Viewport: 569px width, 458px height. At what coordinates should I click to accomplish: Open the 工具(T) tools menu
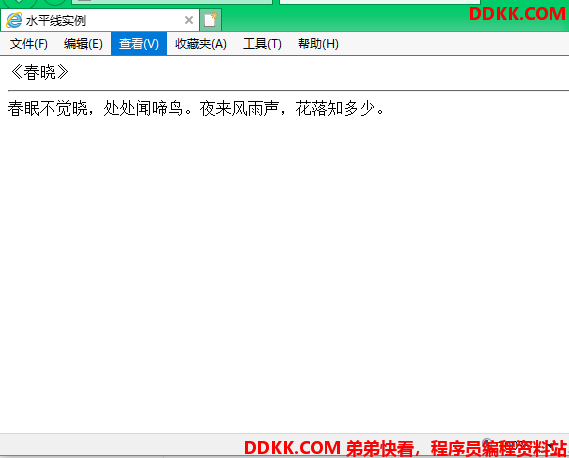262,44
